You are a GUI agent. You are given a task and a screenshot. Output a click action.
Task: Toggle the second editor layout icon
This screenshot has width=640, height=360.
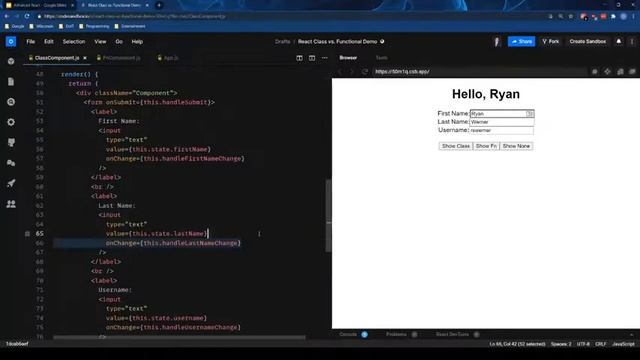click(x=312, y=58)
